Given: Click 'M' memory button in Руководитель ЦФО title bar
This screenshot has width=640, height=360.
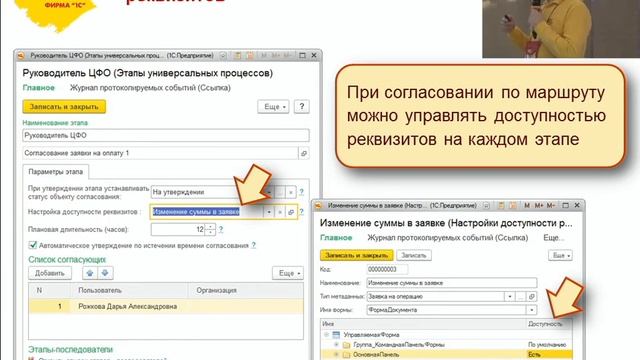Looking at the screenshot, I should 264,56.
